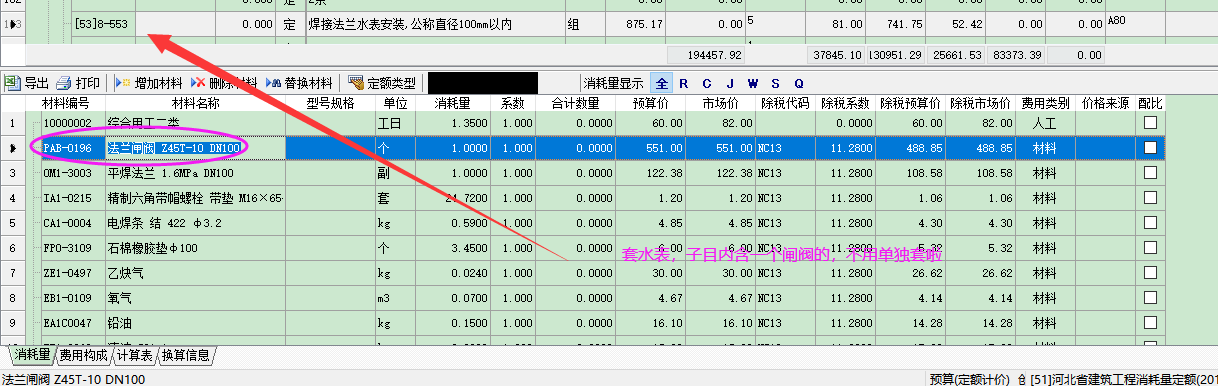1218x386 pixels.
Task: Tick the 配比 checkbox for 法兰闸阀 row
Action: 1150,147
